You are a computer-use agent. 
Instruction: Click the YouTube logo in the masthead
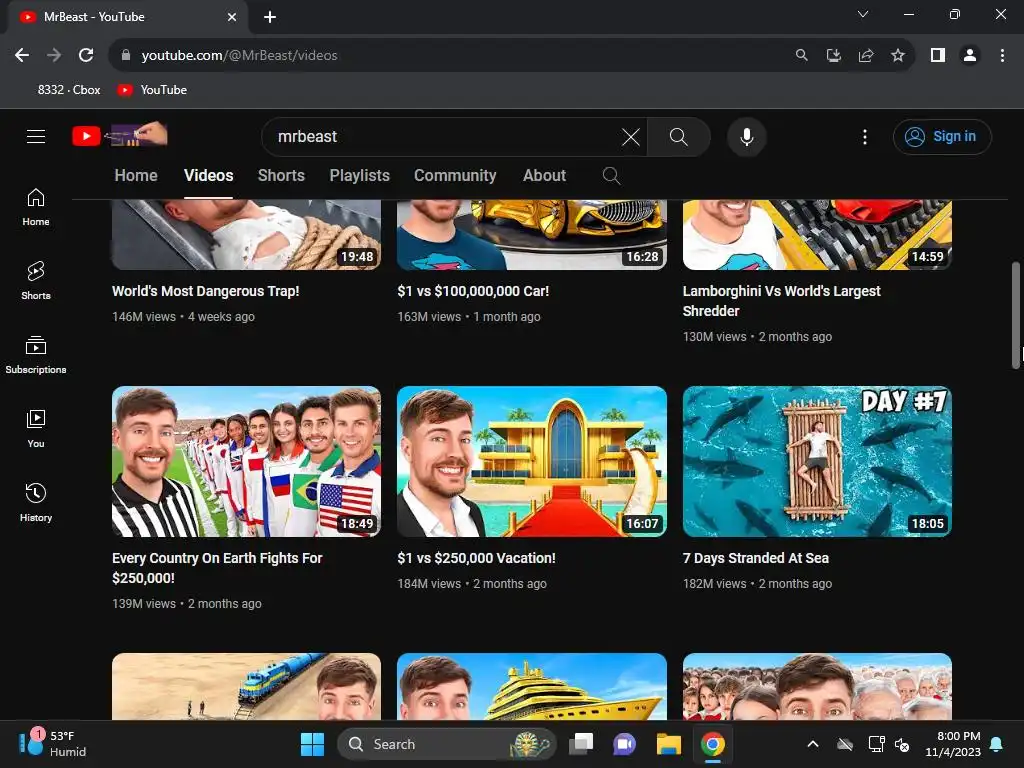(120, 136)
